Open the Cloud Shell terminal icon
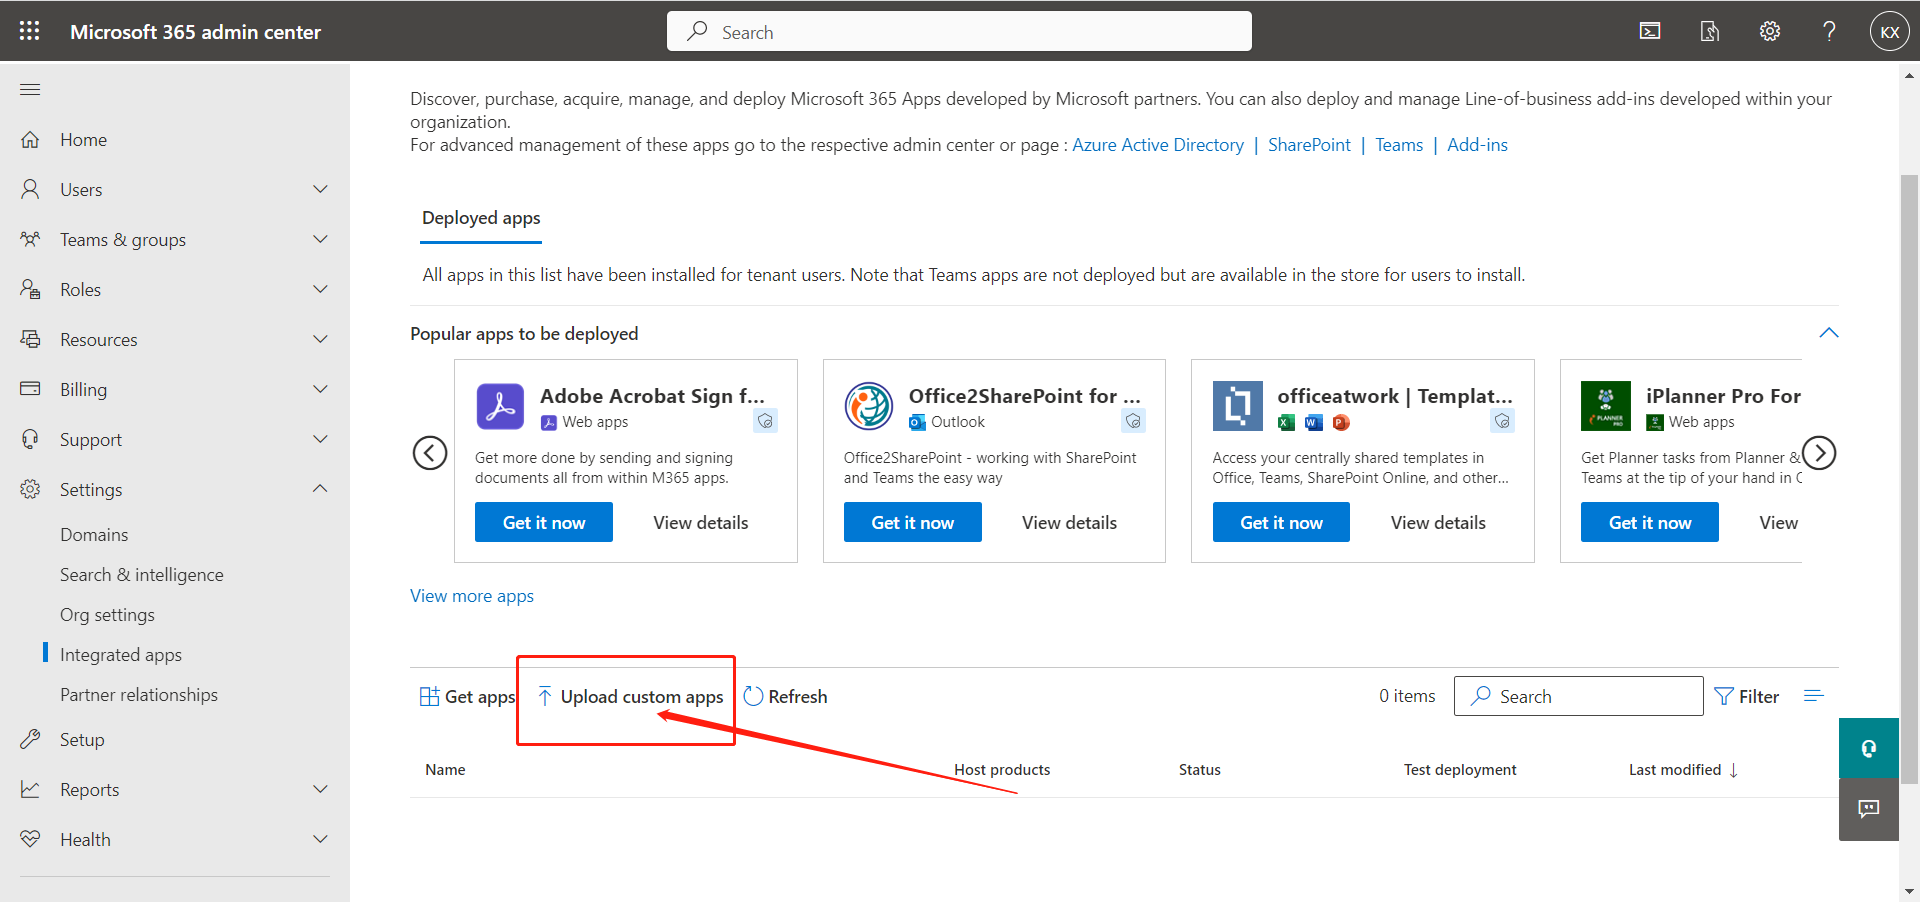1920x902 pixels. 1650,31
